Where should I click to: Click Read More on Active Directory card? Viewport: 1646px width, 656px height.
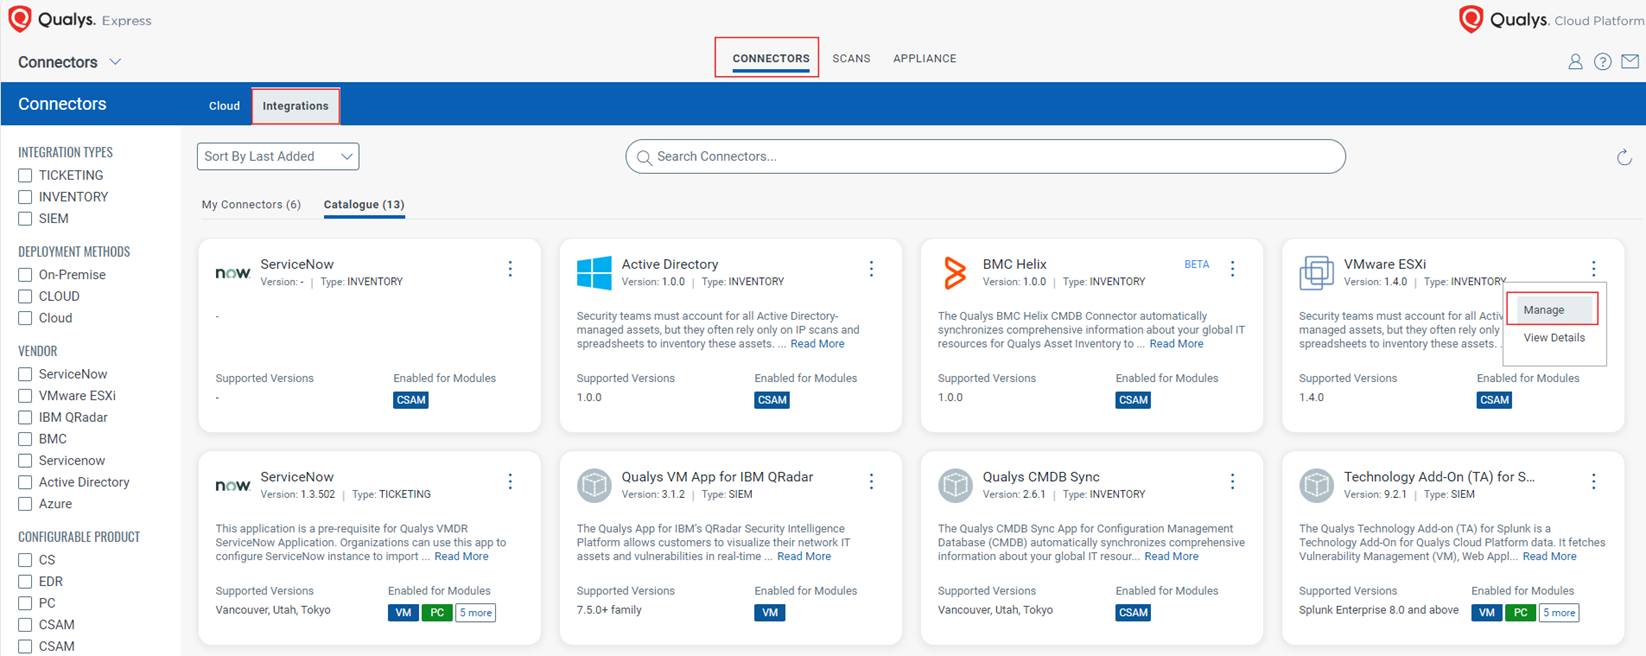pos(817,344)
